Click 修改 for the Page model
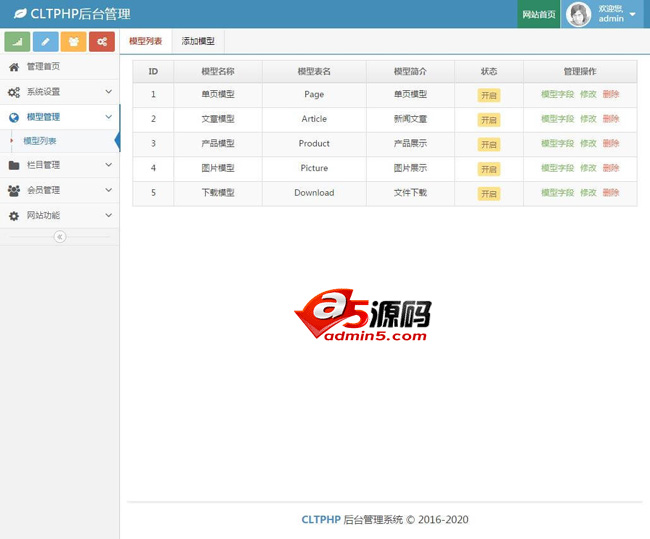650x539 pixels. click(x=588, y=94)
